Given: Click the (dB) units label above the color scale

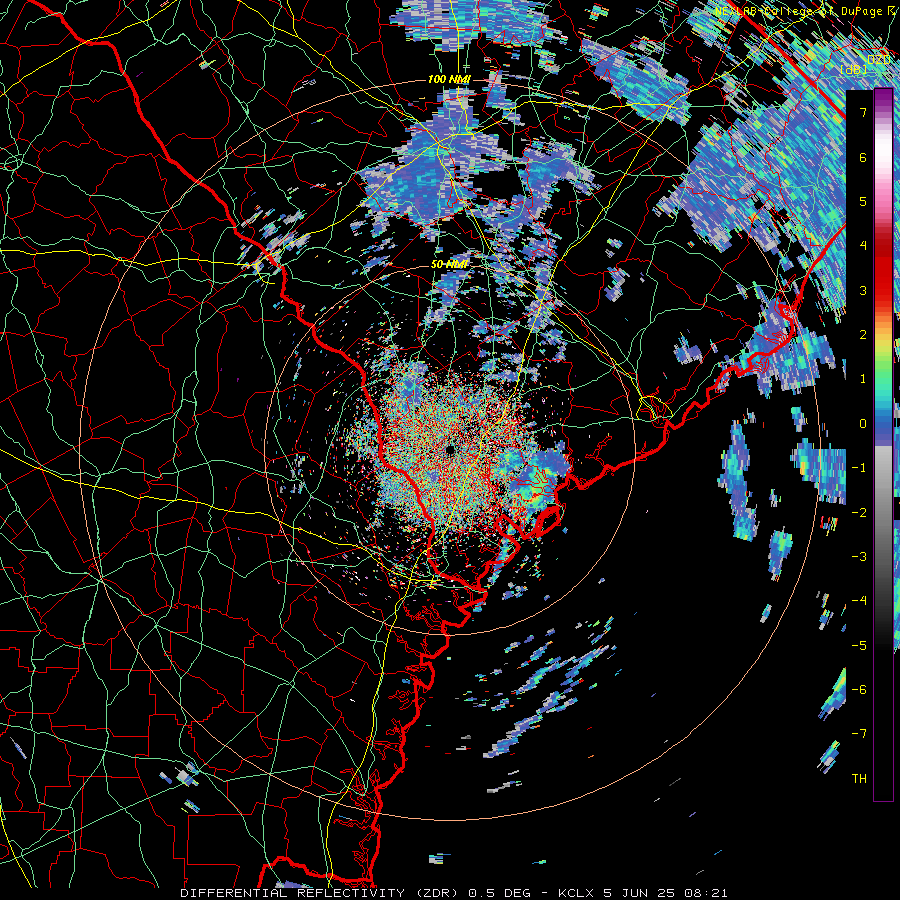Looking at the screenshot, I should tap(853, 70).
